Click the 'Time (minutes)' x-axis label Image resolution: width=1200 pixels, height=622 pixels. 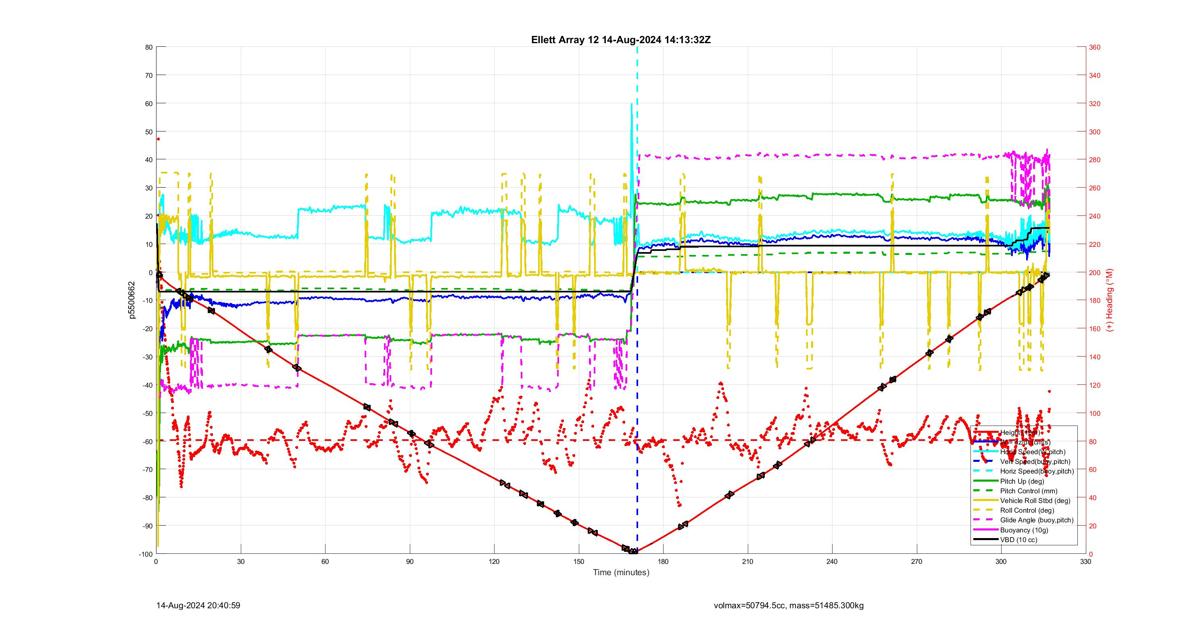click(620, 573)
